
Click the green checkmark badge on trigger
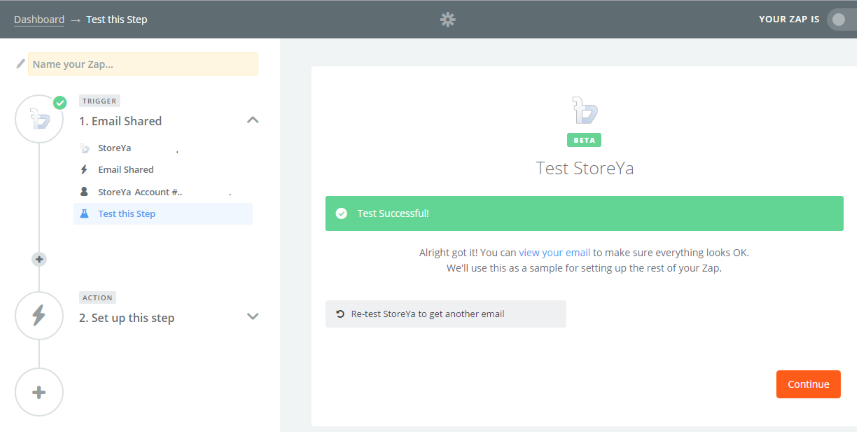60,102
